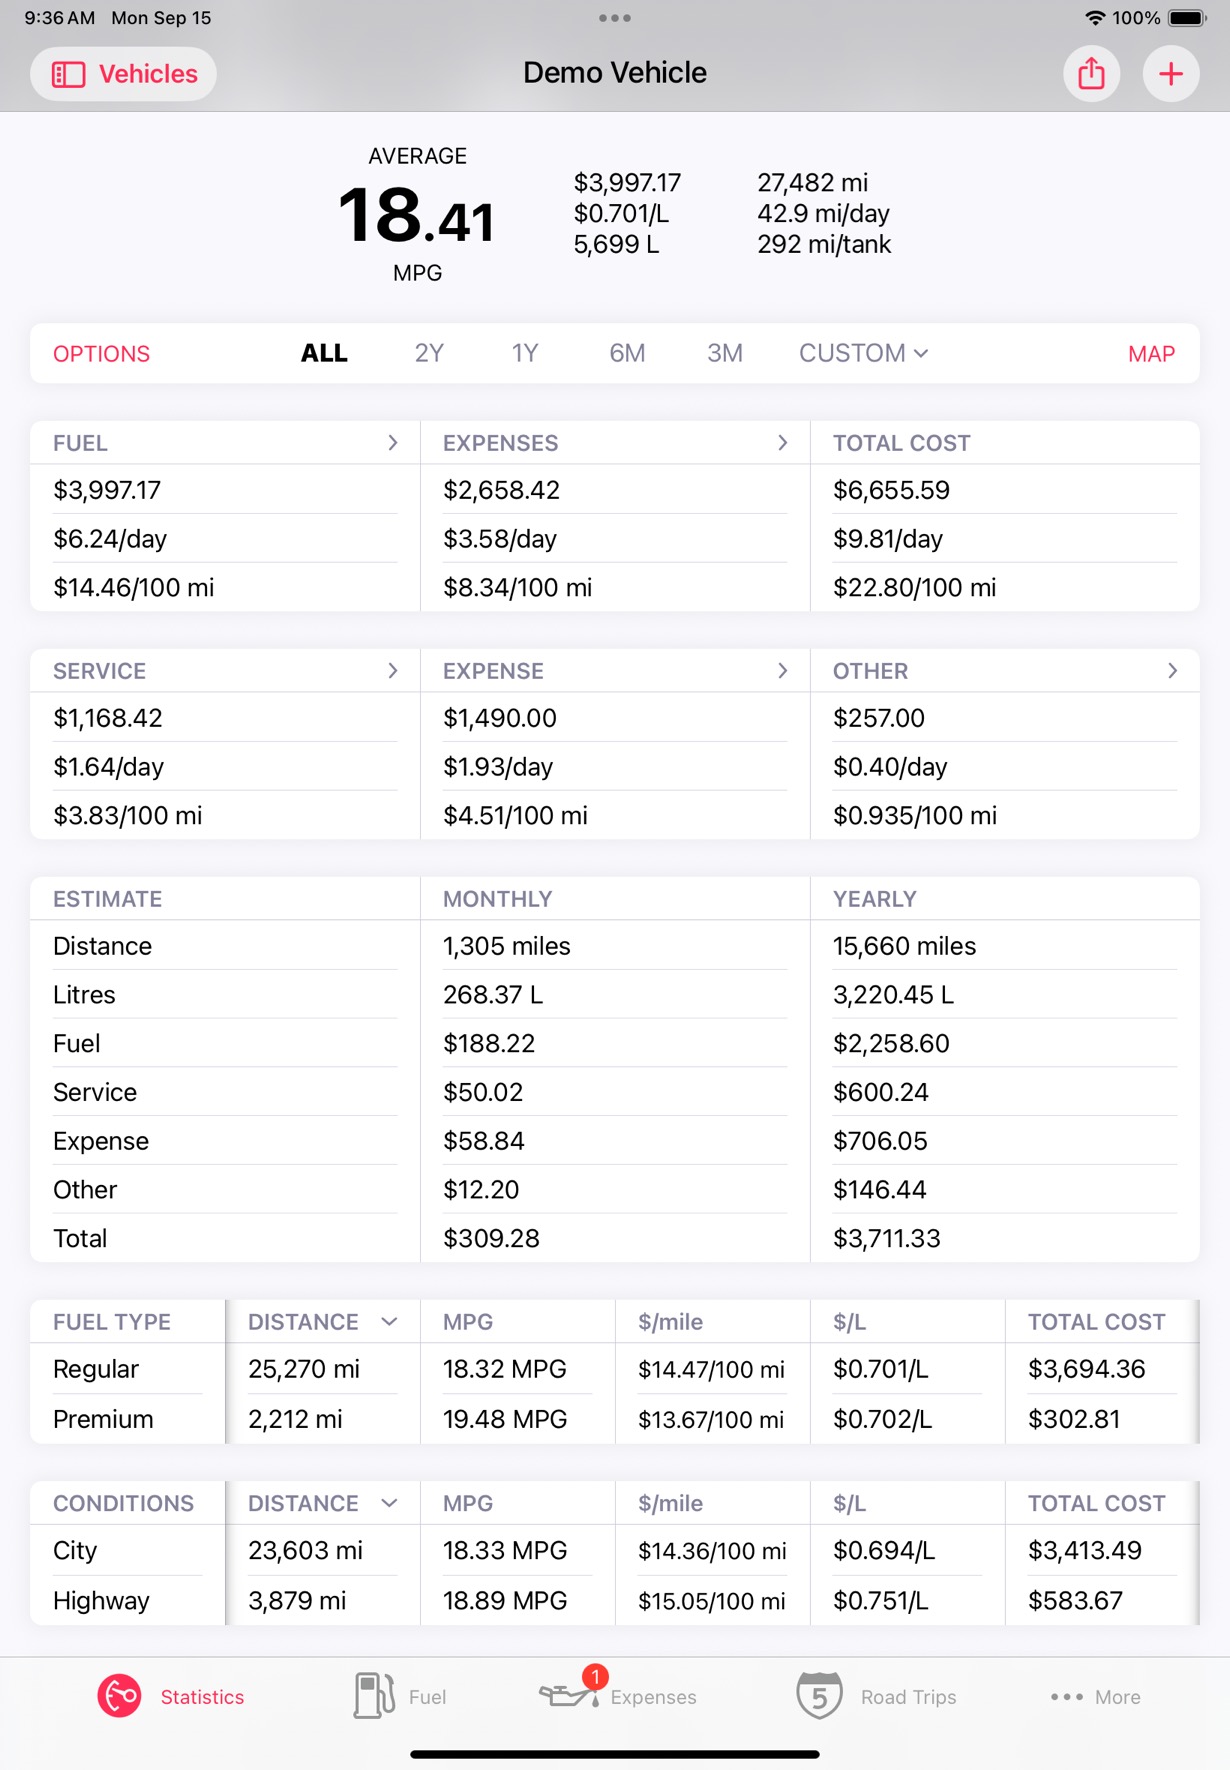Select the 3M range tab
Viewport: 1230px width, 1770px height.
[725, 353]
